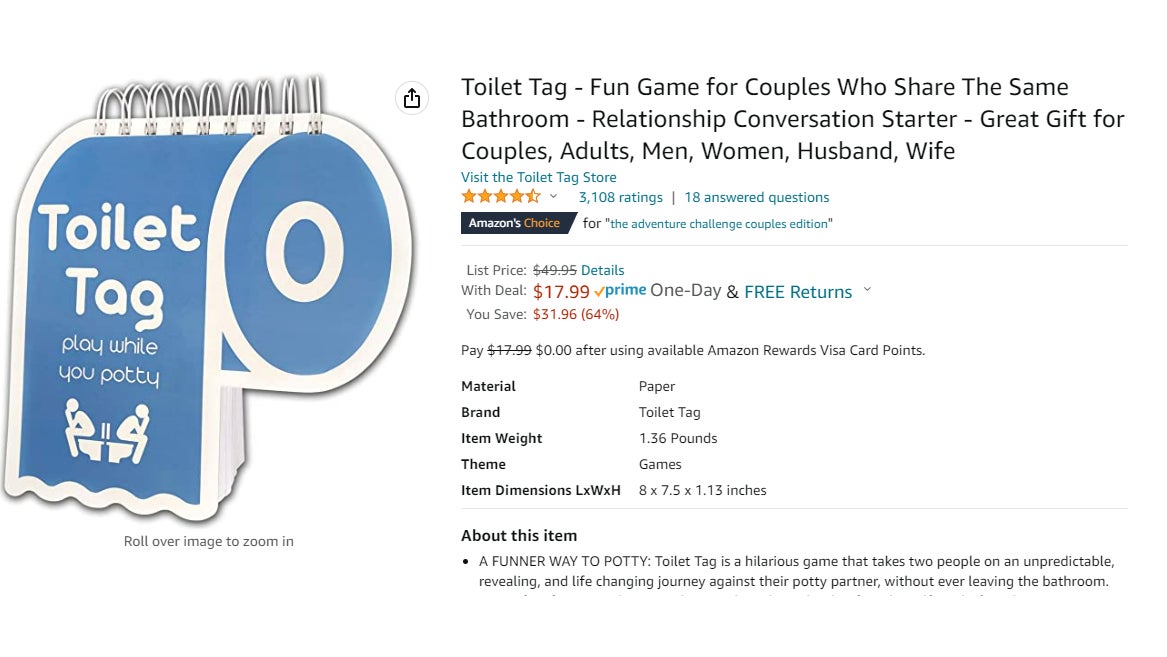Click the Amazon Prime logo icon
Image resolution: width=1167 pixels, height=657 pixels.
tap(620, 291)
